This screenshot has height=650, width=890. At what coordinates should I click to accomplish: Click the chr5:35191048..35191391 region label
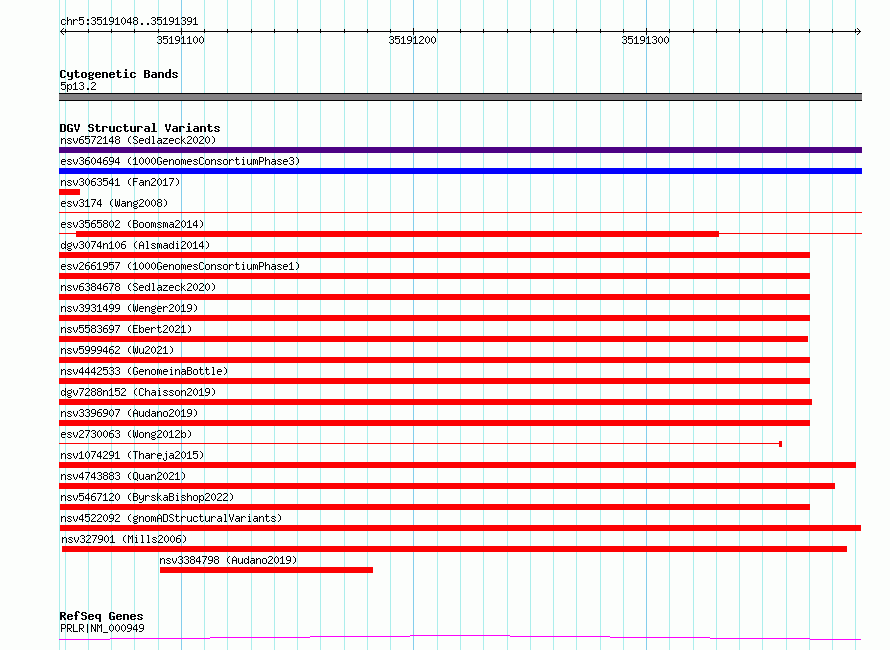(x=129, y=22)
